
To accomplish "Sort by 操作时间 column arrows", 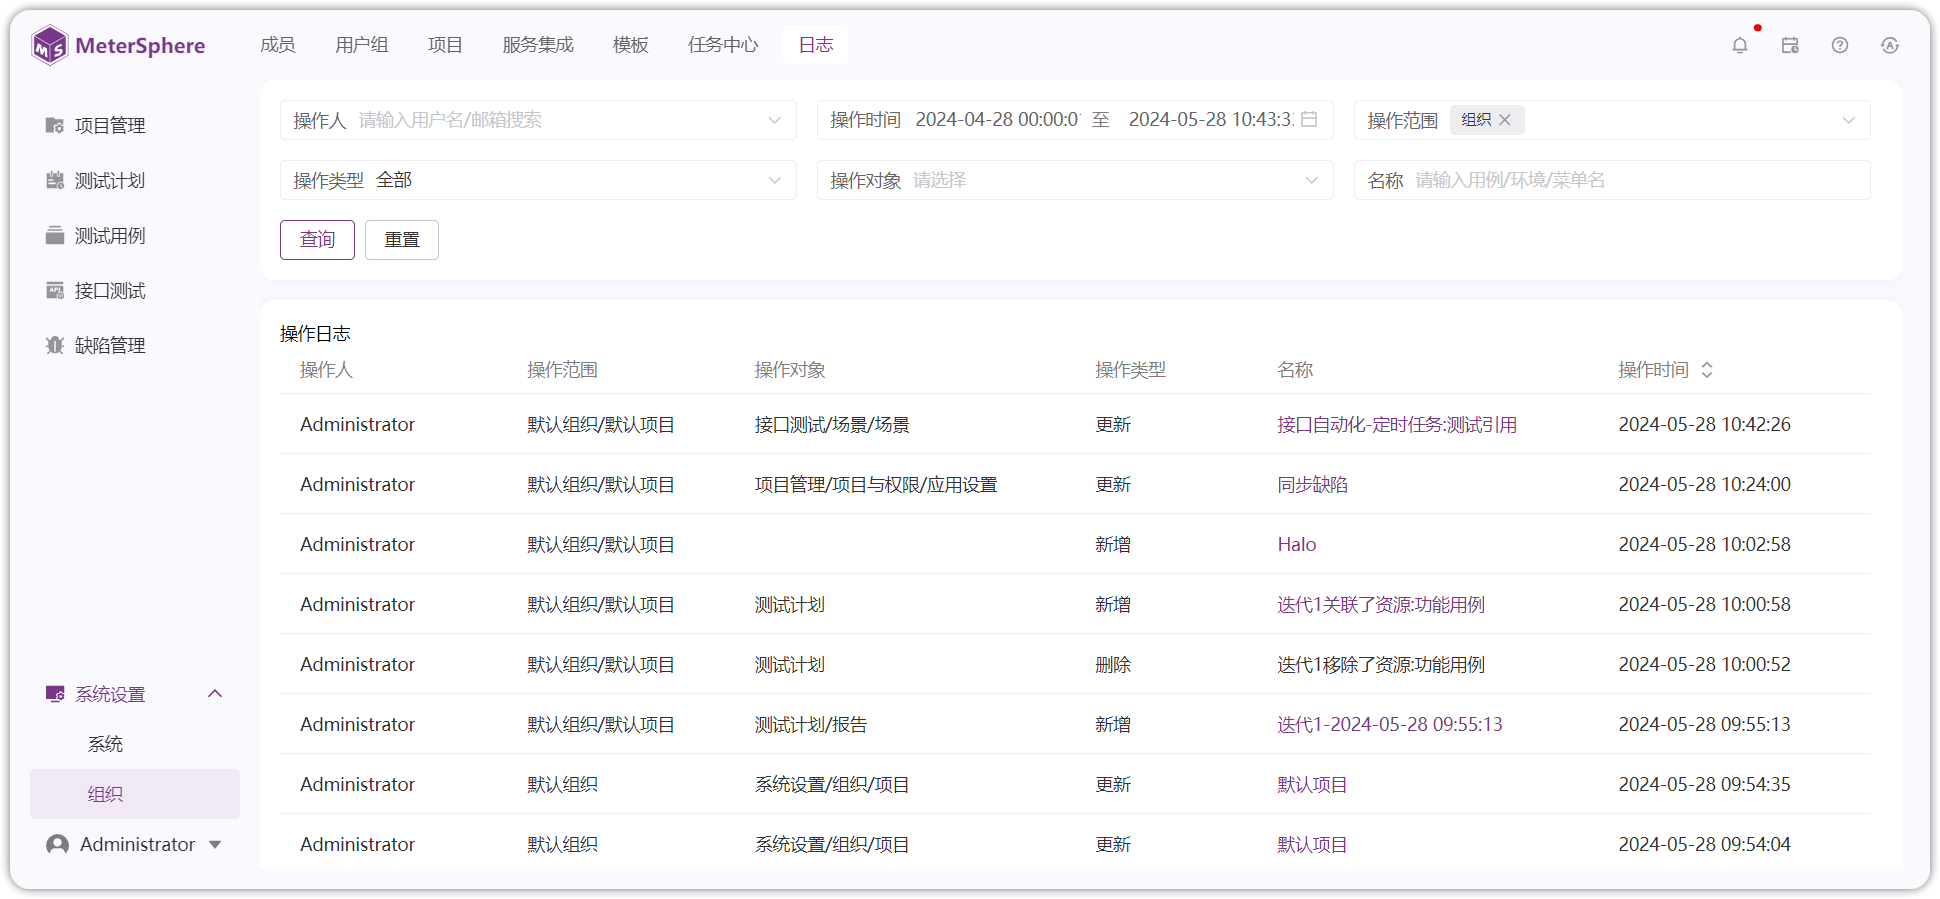I will coord(1707,370).
